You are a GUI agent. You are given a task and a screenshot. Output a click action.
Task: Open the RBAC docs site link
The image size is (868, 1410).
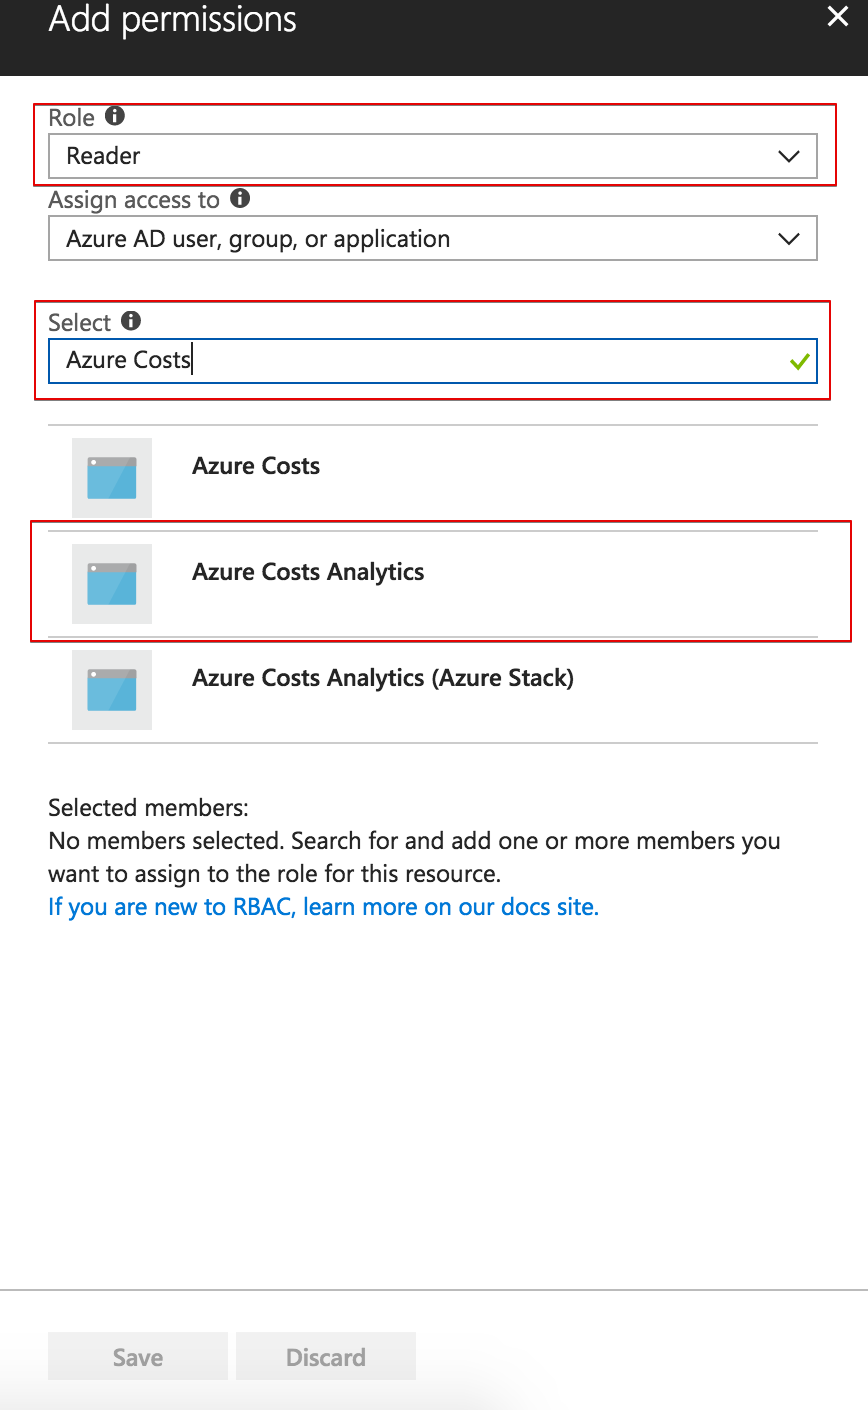tap(323, 907)
